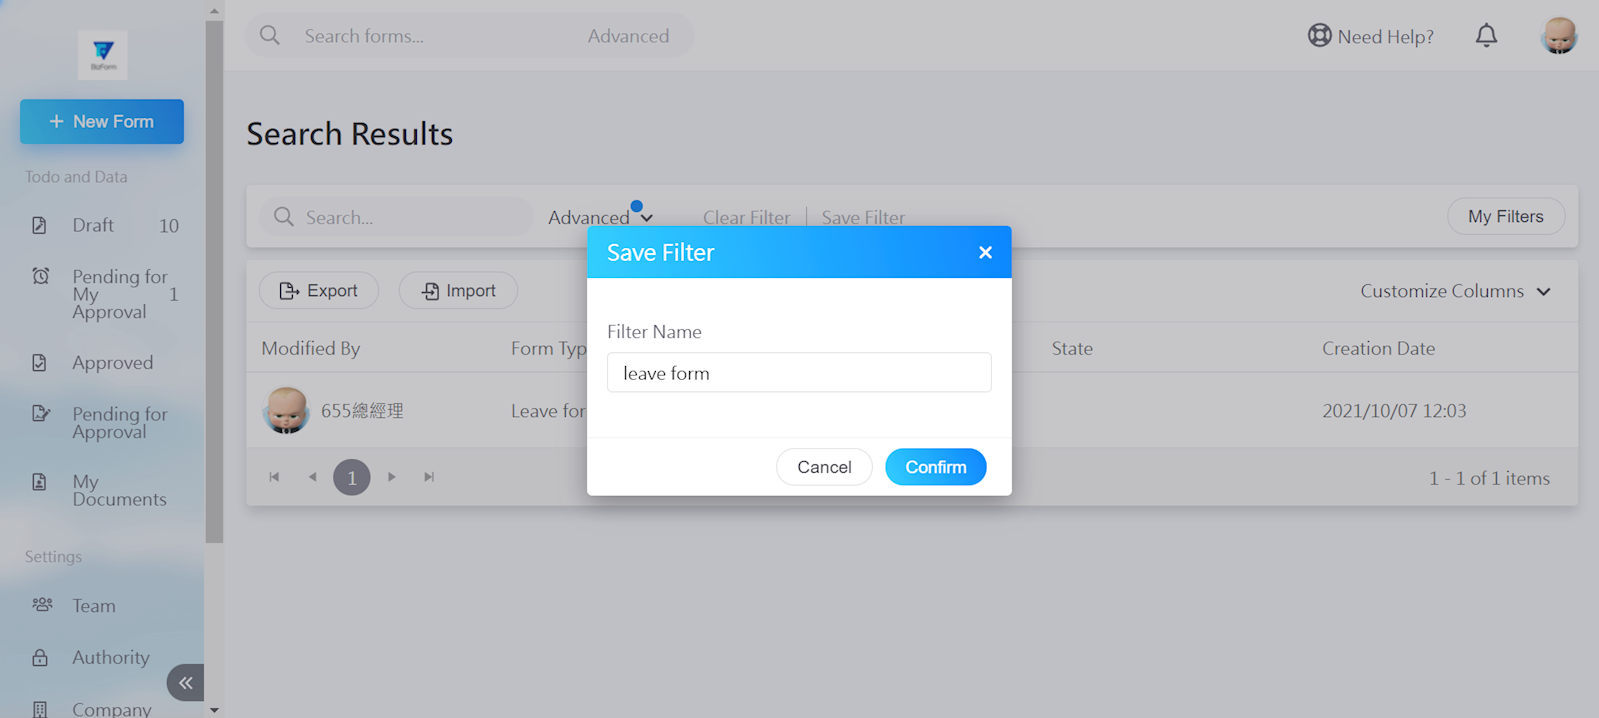Jump to last results page

[x=429, y=477]
